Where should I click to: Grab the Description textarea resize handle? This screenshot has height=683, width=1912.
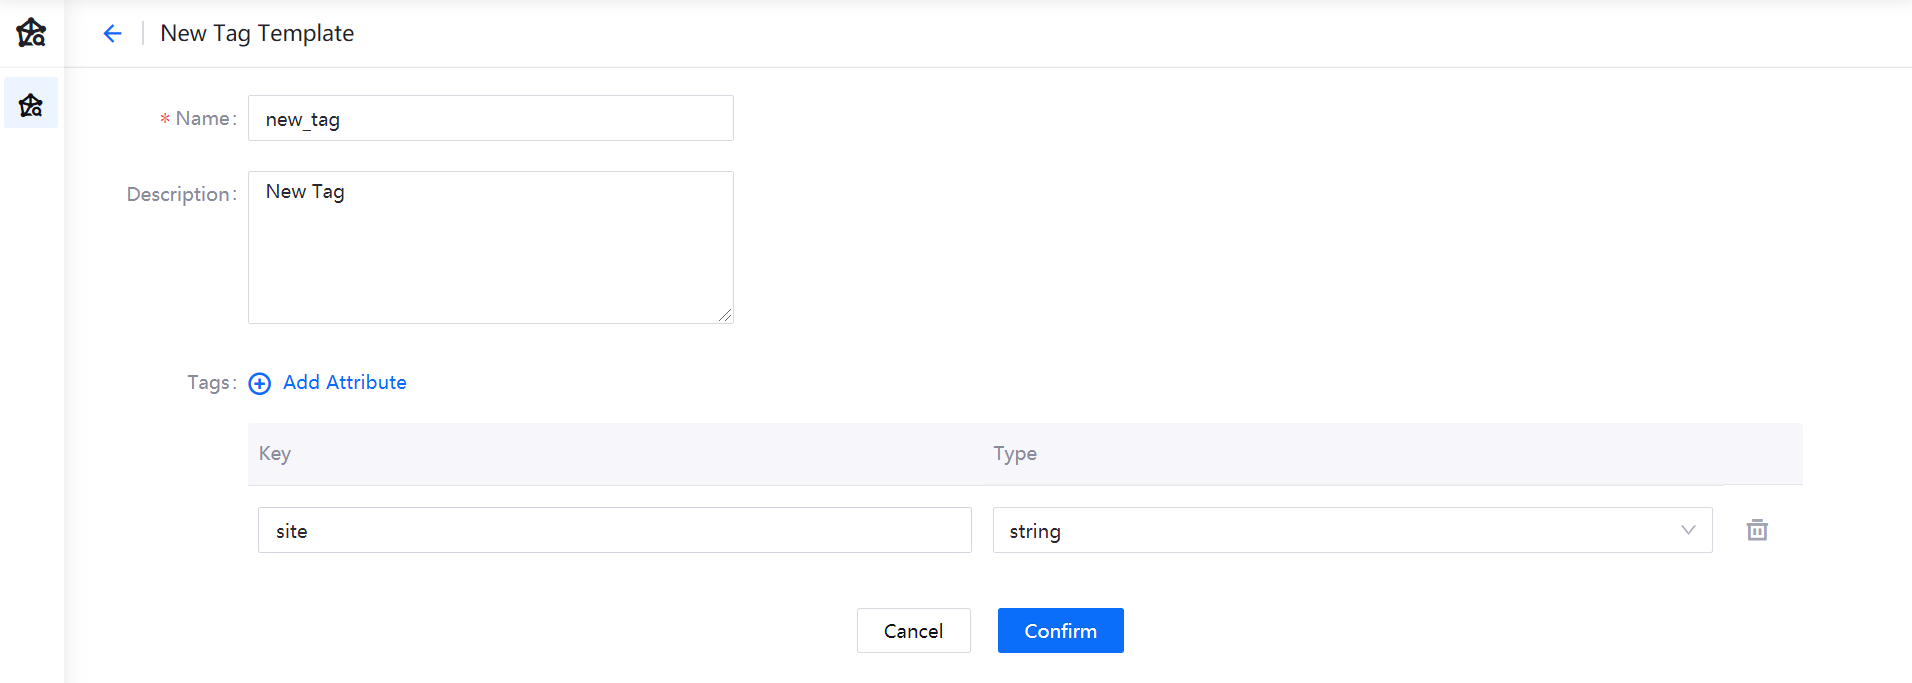[x=725, y=315]
